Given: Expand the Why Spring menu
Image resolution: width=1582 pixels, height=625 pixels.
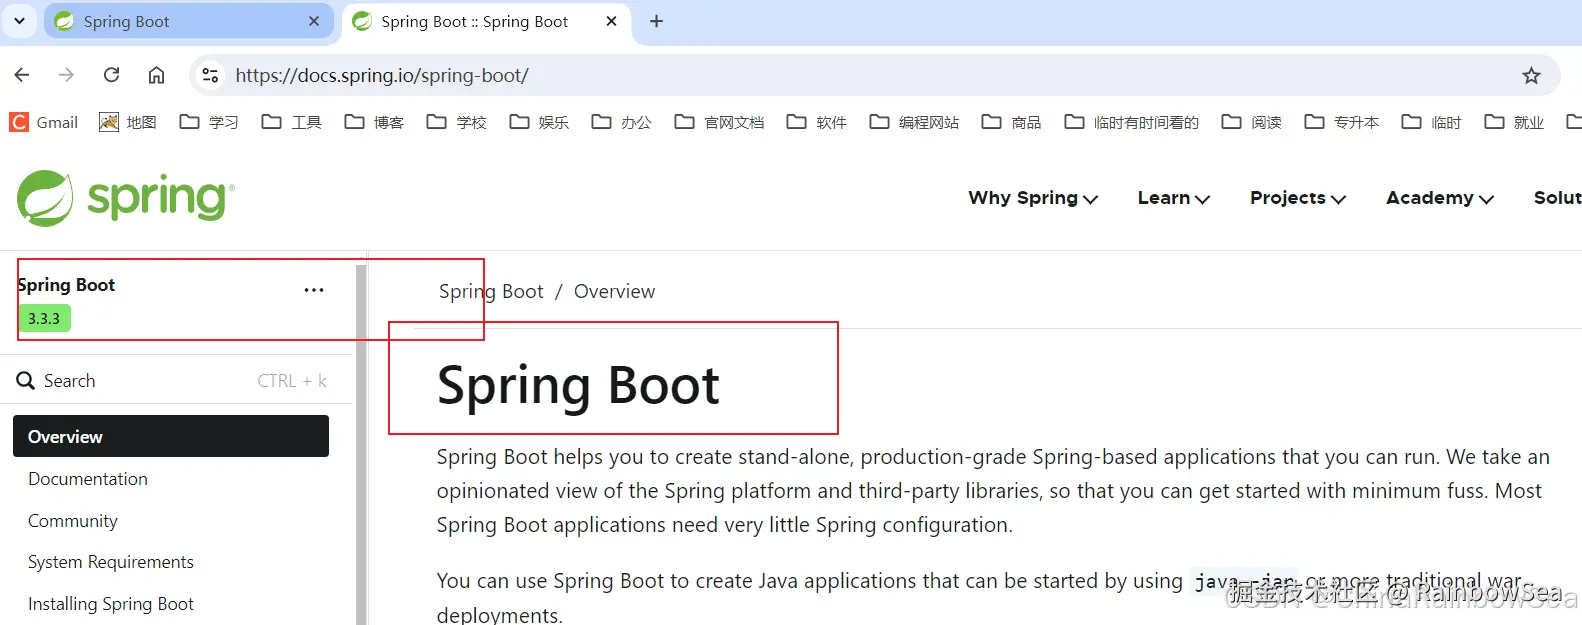Looking at the screenshot, I should tap(1033, 198).
